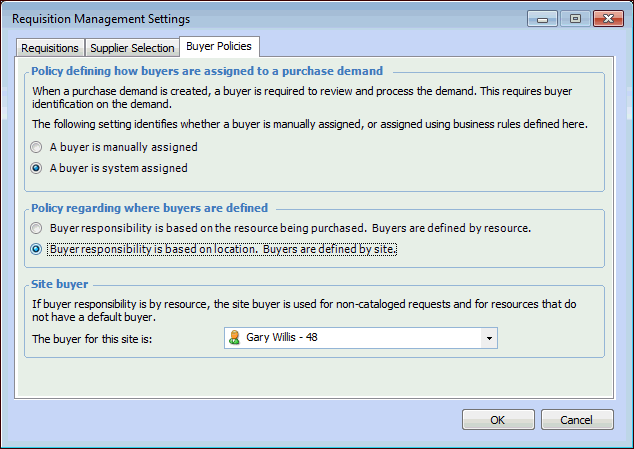
Task: Choose buyer responsibility based on location
Action: pos(37,249)
